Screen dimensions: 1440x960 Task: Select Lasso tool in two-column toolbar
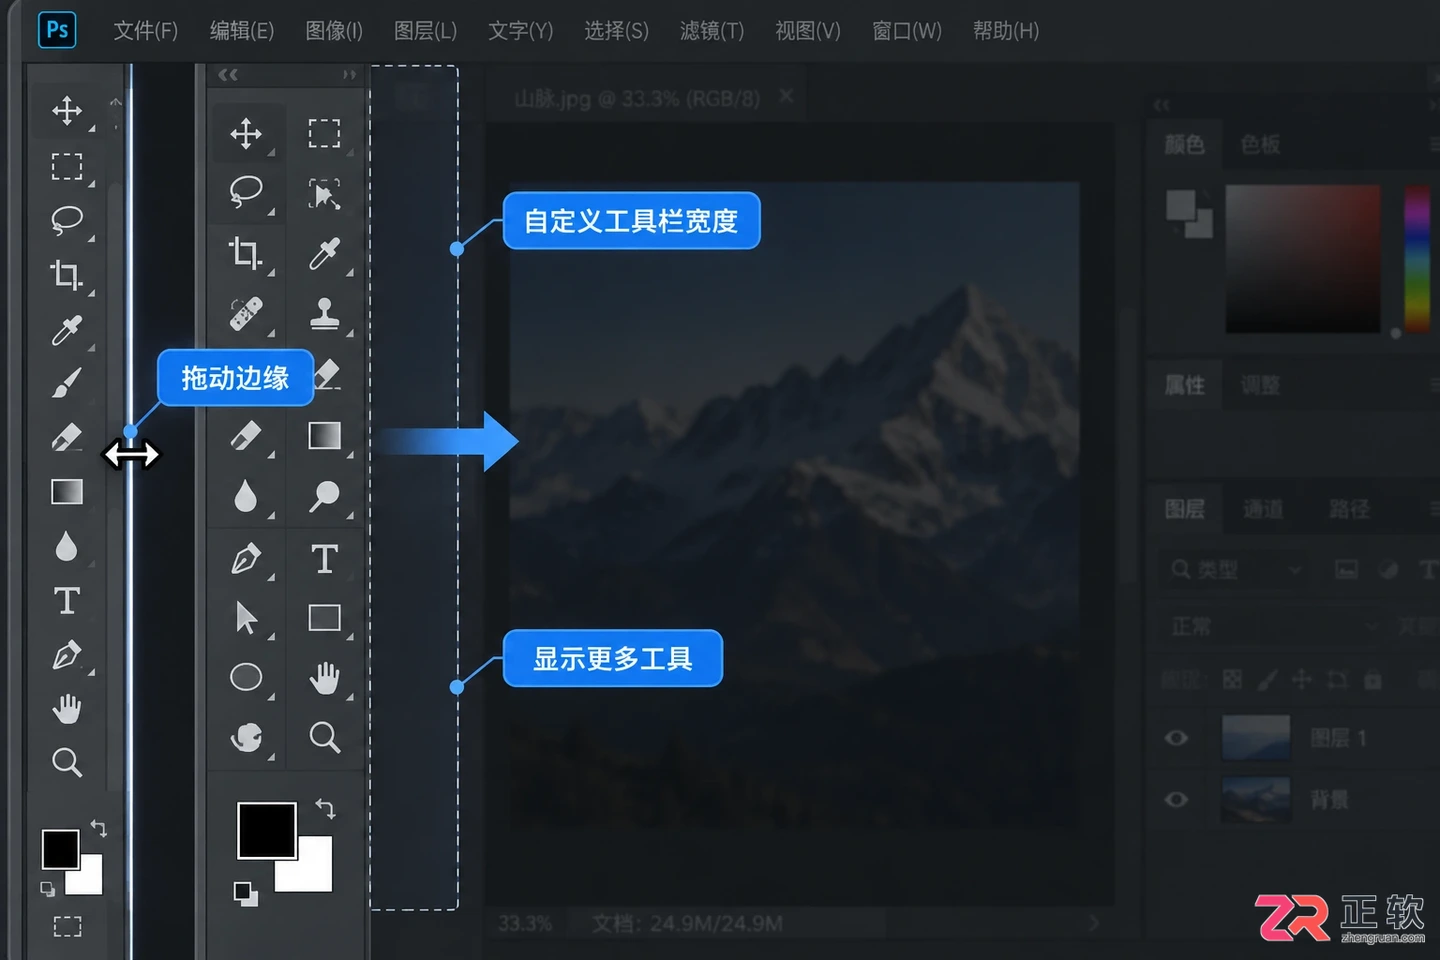pyautogui.click(x=246, y=192)
